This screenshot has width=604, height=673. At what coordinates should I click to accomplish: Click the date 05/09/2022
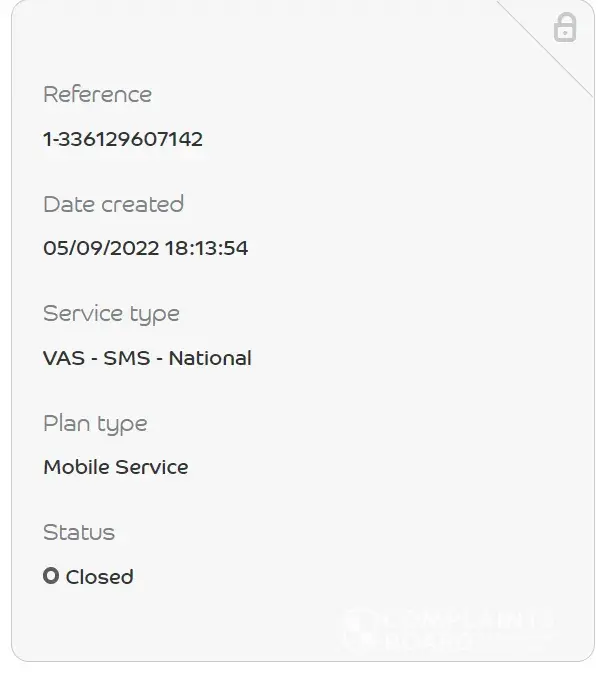click(x=101, y=248)
